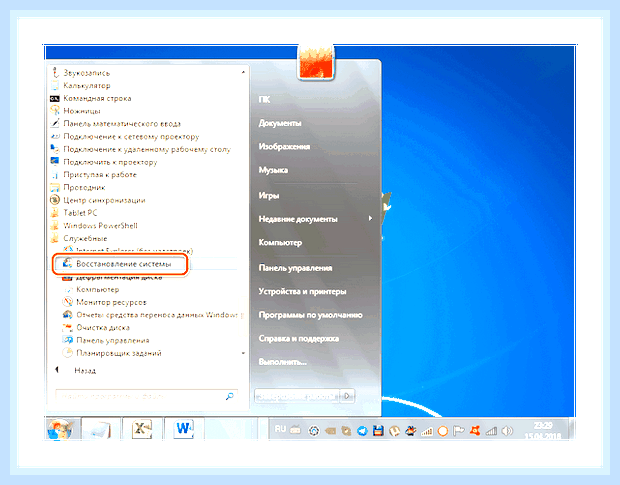Open Документы in the right pane
The height and width of the screenshot is (485, 620).
(x=280, y=123)
